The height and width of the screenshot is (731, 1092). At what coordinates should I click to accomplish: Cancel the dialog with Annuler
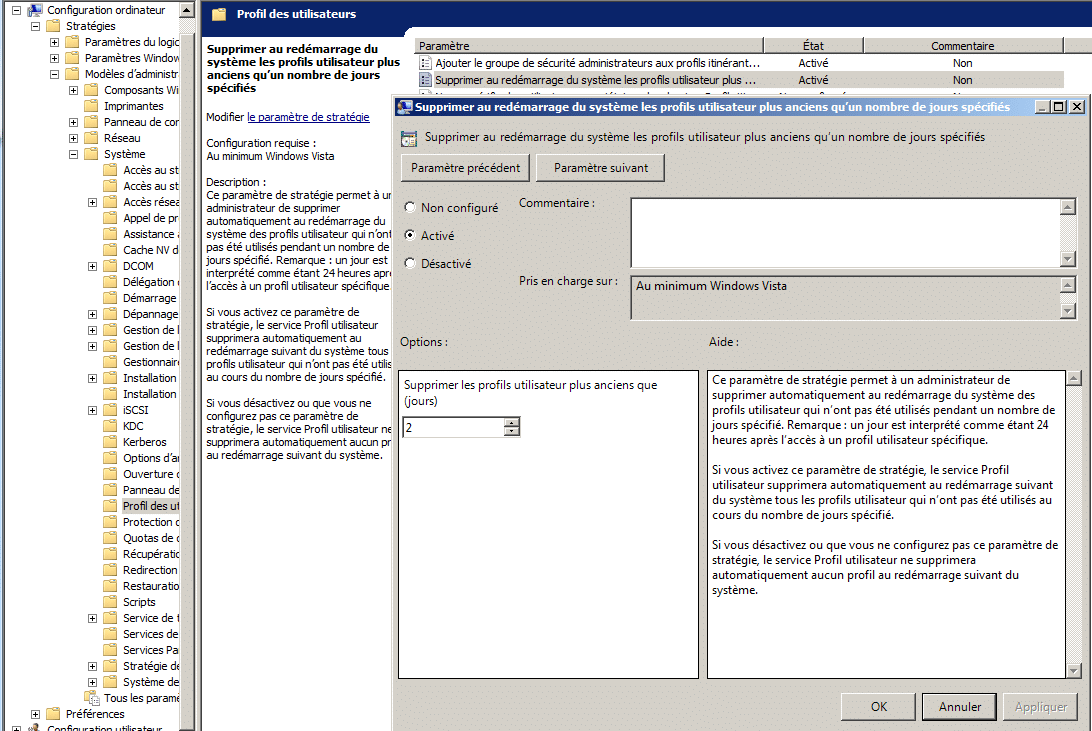click(x=960, y=707)
